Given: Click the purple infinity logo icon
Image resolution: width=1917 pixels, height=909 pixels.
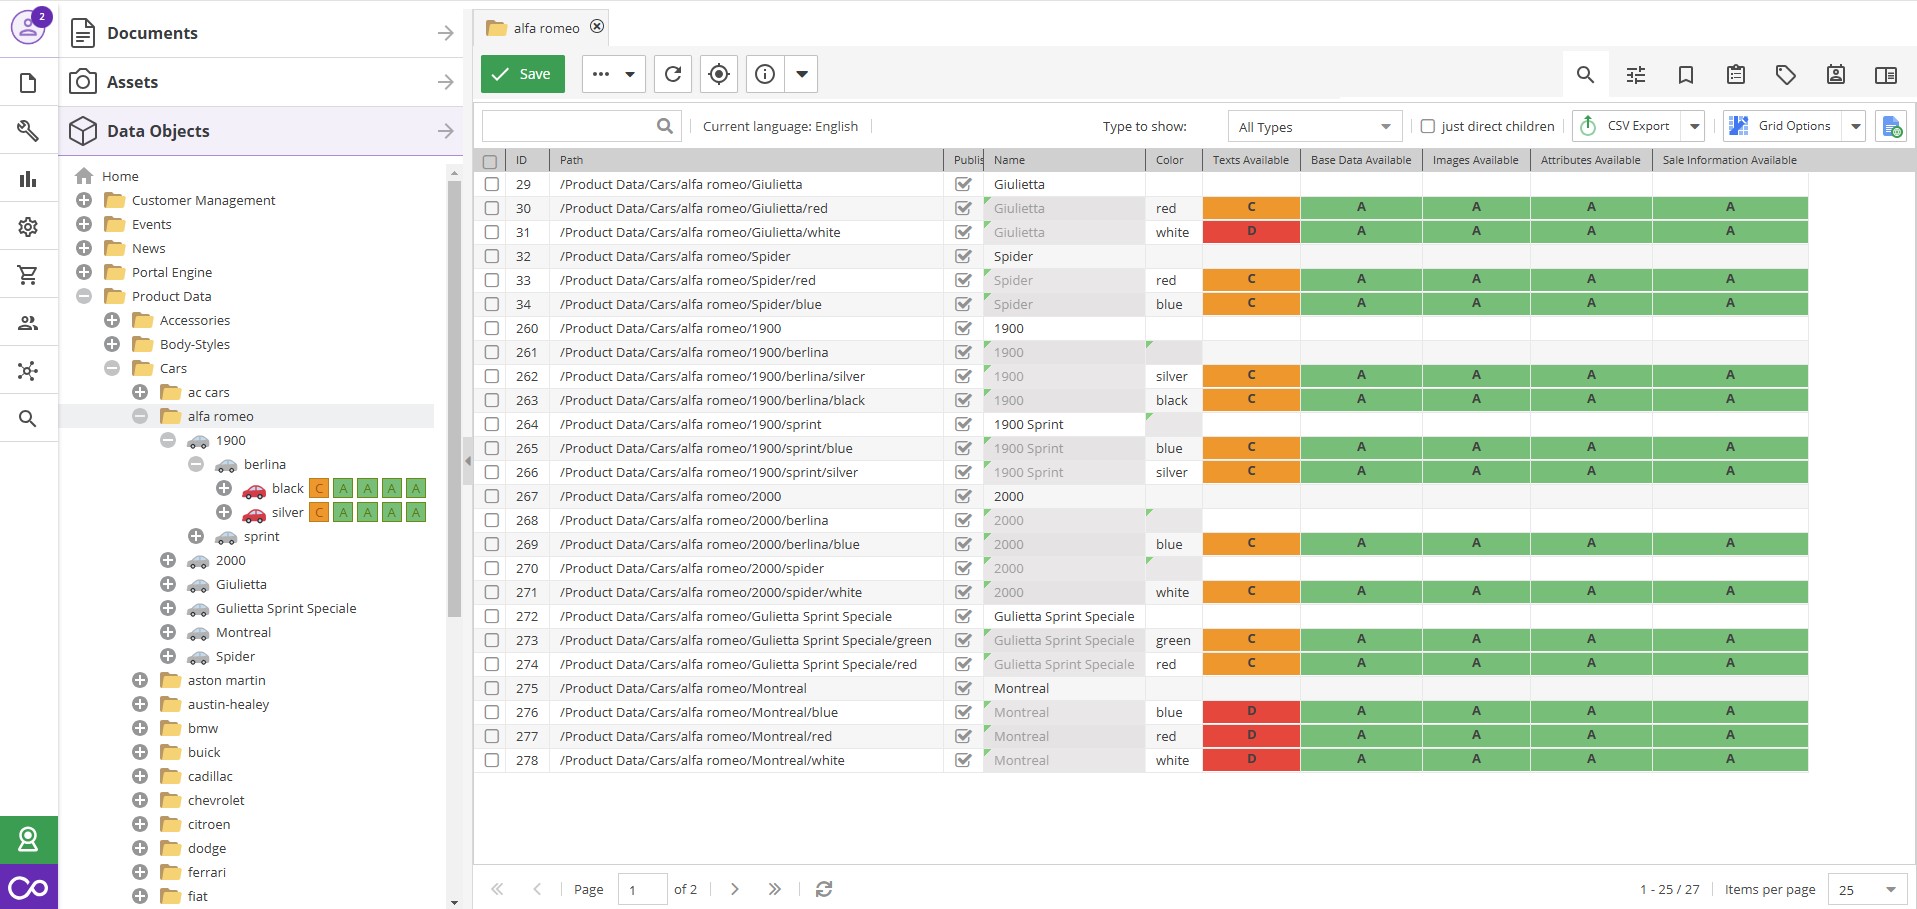Looking at the screenshot, I should [x=28, y=887].
